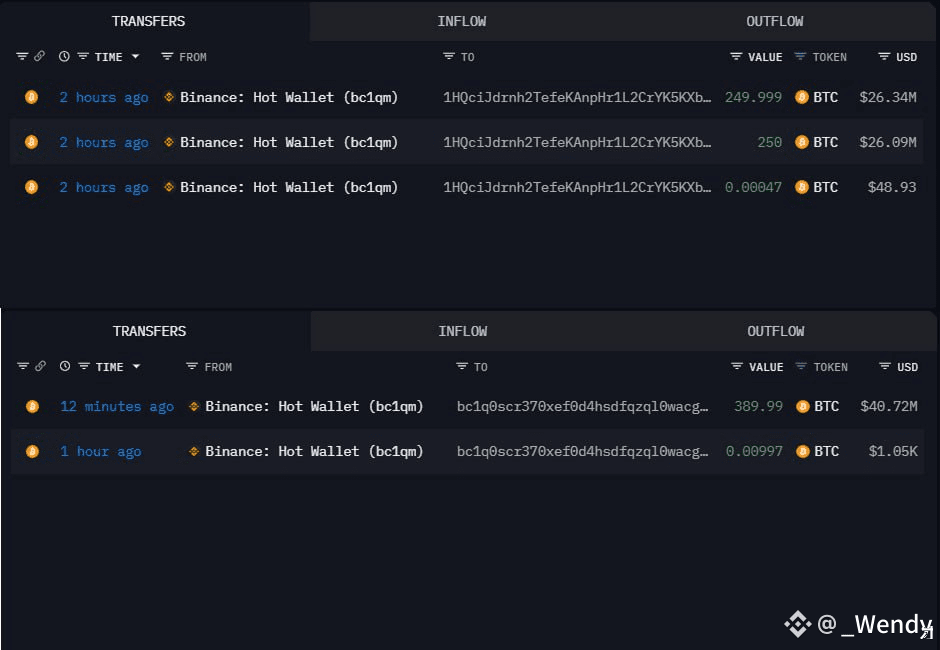The image size is (940, 650).
Task: Click the value 0.00997
Action: [754, 452]
